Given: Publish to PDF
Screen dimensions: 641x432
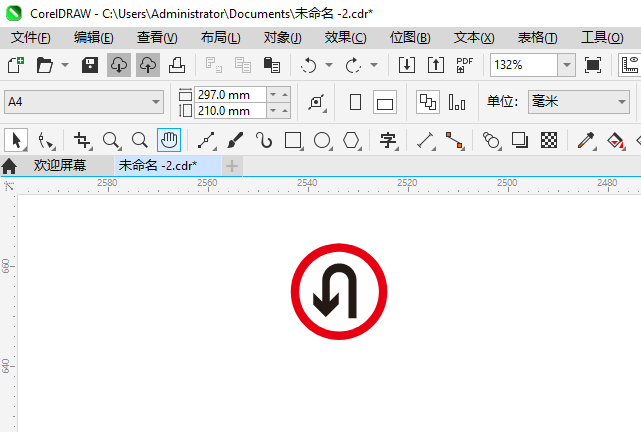Looking at the screenshot, I should coord(464,65).
